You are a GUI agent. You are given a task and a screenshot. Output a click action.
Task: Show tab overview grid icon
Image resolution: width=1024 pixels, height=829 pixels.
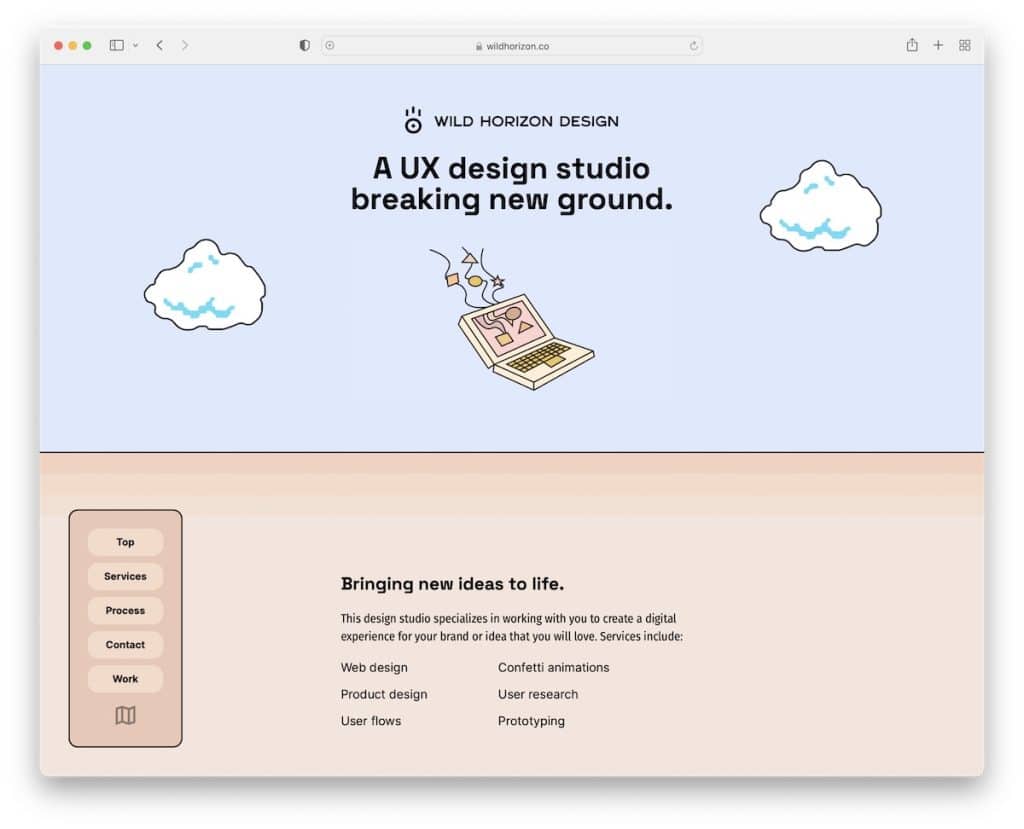(x=964, y=45)
